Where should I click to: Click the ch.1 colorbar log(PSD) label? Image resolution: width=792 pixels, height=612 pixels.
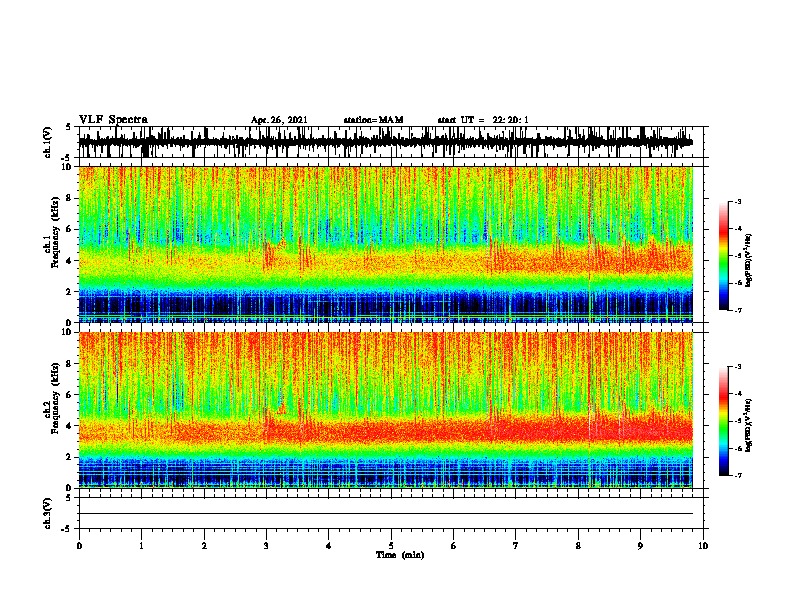[x=748, y=259]
